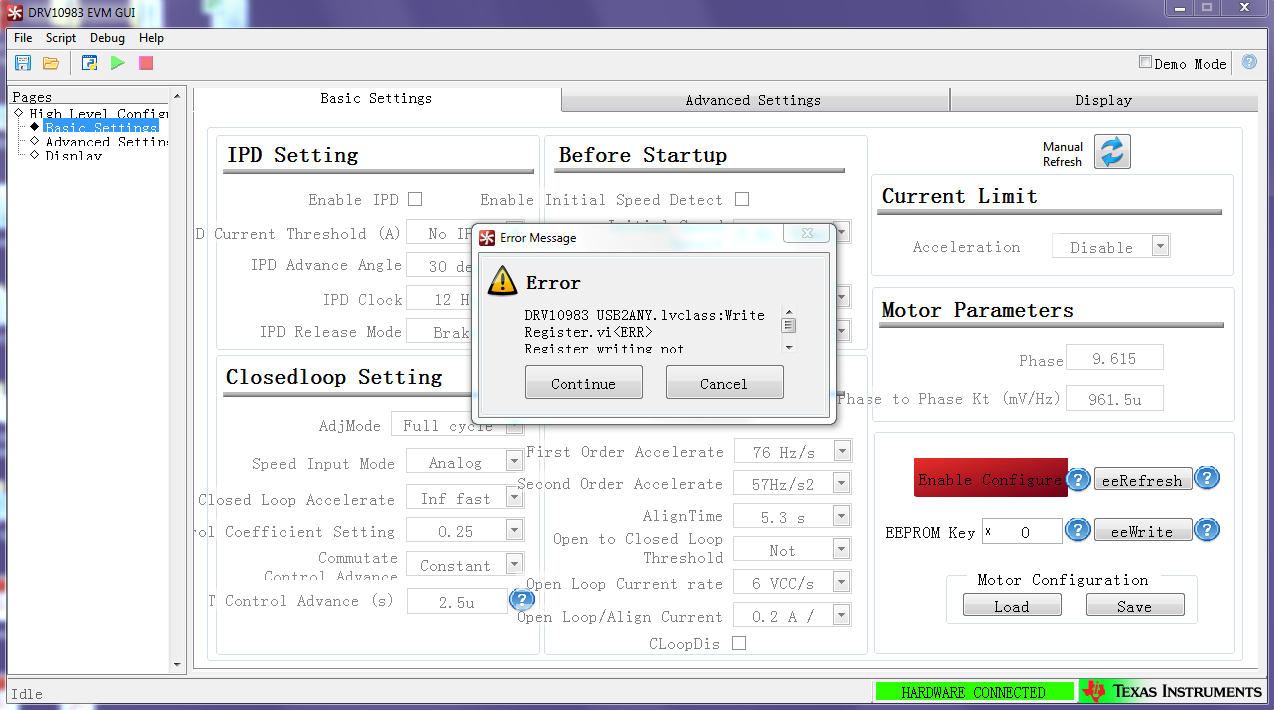Close the Error Message dialog
1274x710 pixels.
coord(807,234)
